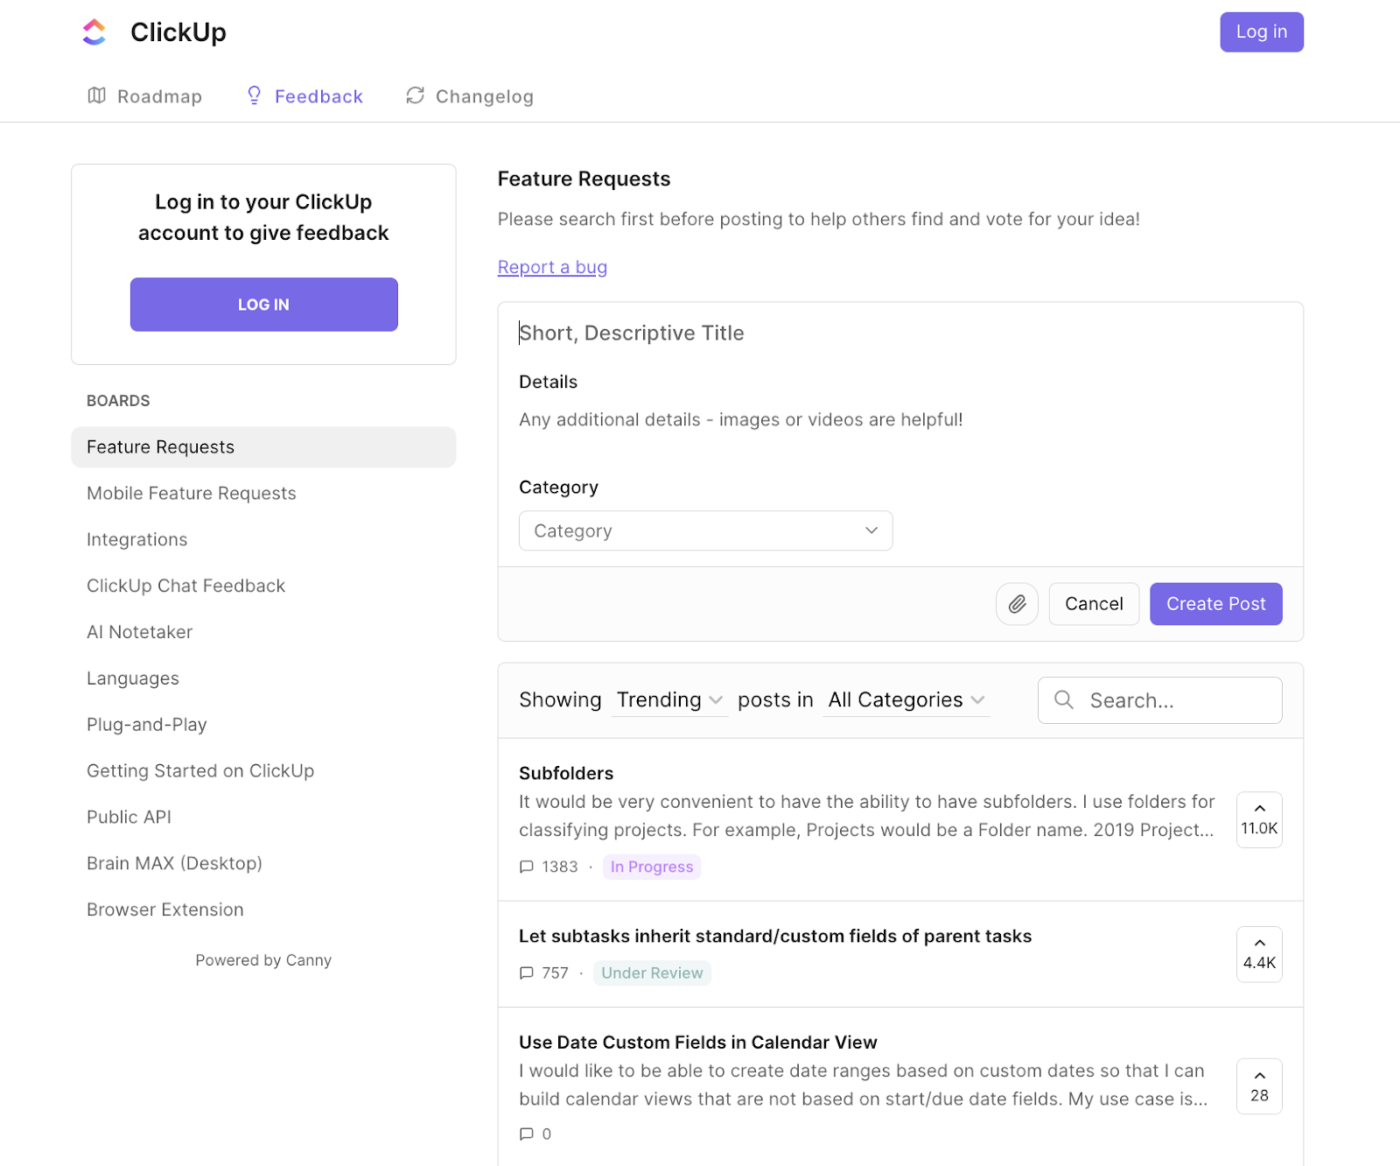Screen dimensions: 1400x1166
Task: Click the ClickUp logo icon
Action: point(94,32)
